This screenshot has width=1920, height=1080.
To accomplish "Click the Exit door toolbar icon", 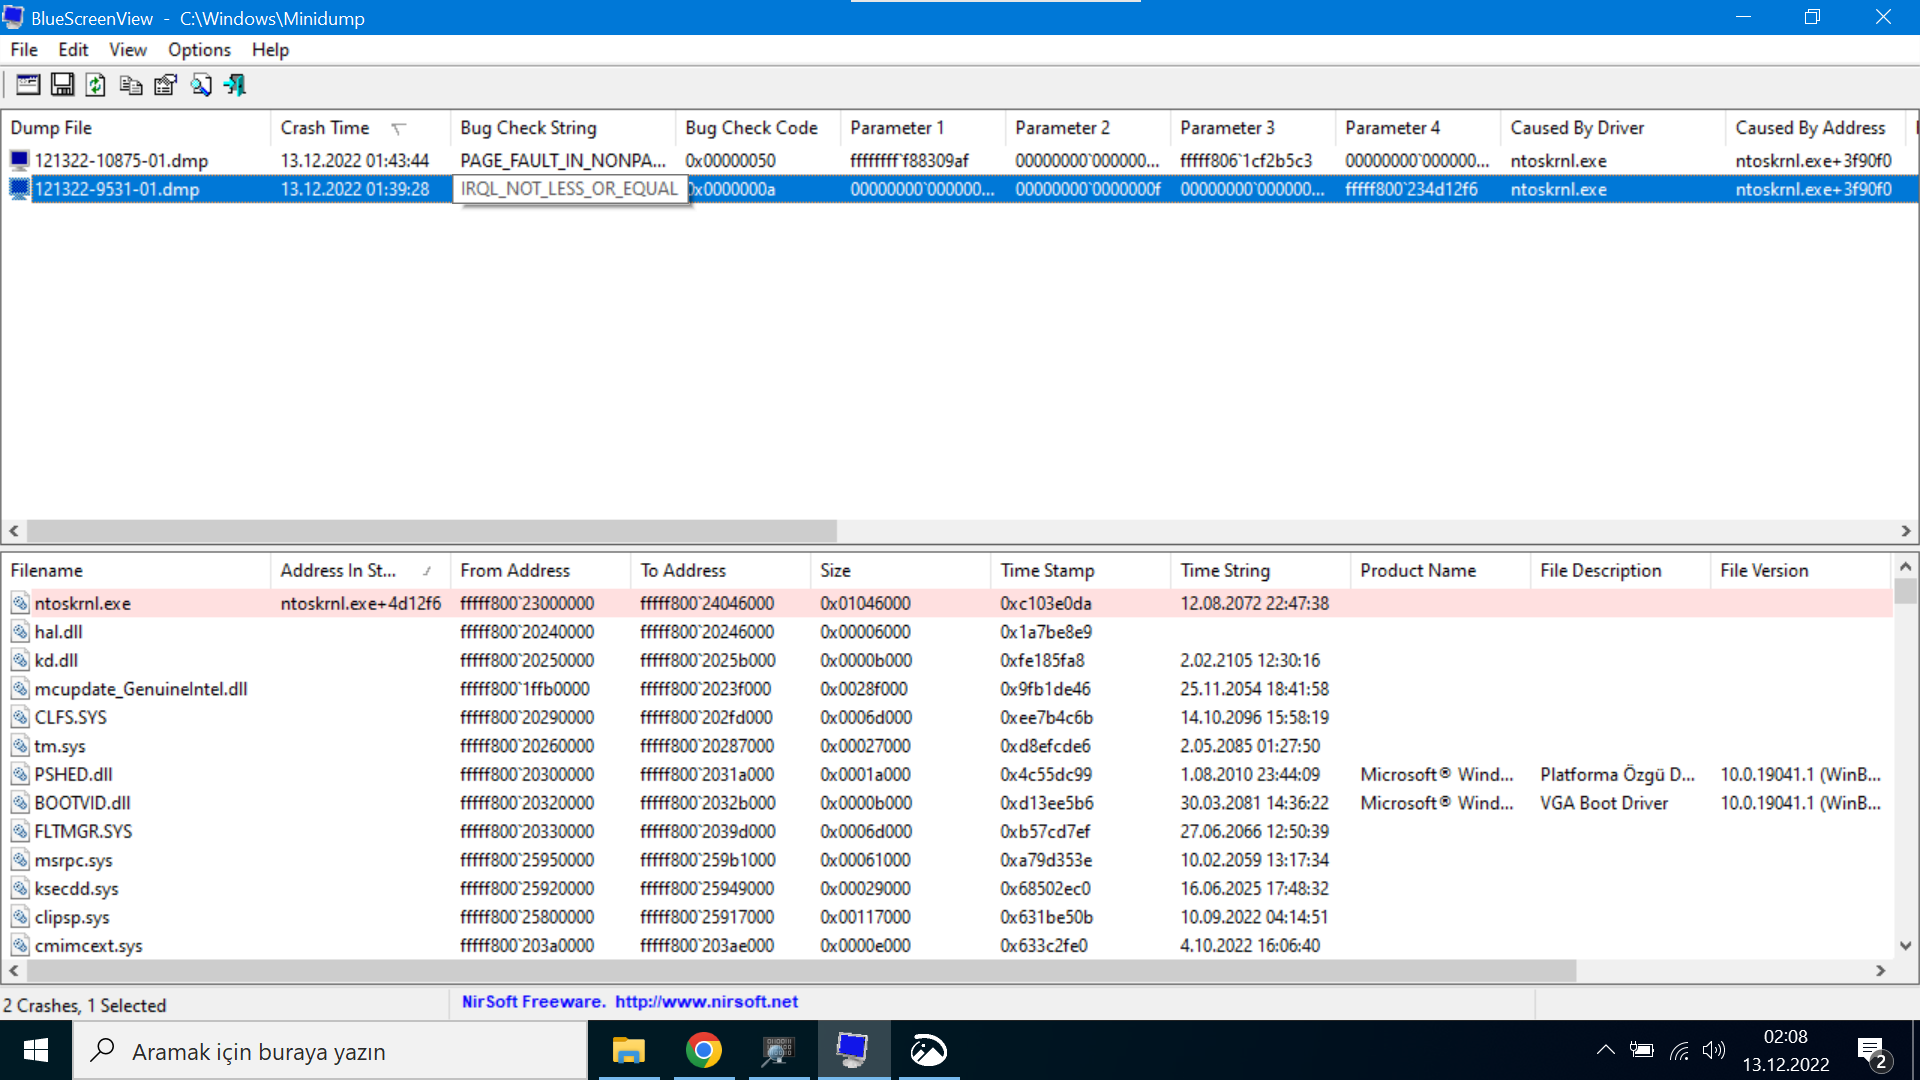I will coord(235,85).
